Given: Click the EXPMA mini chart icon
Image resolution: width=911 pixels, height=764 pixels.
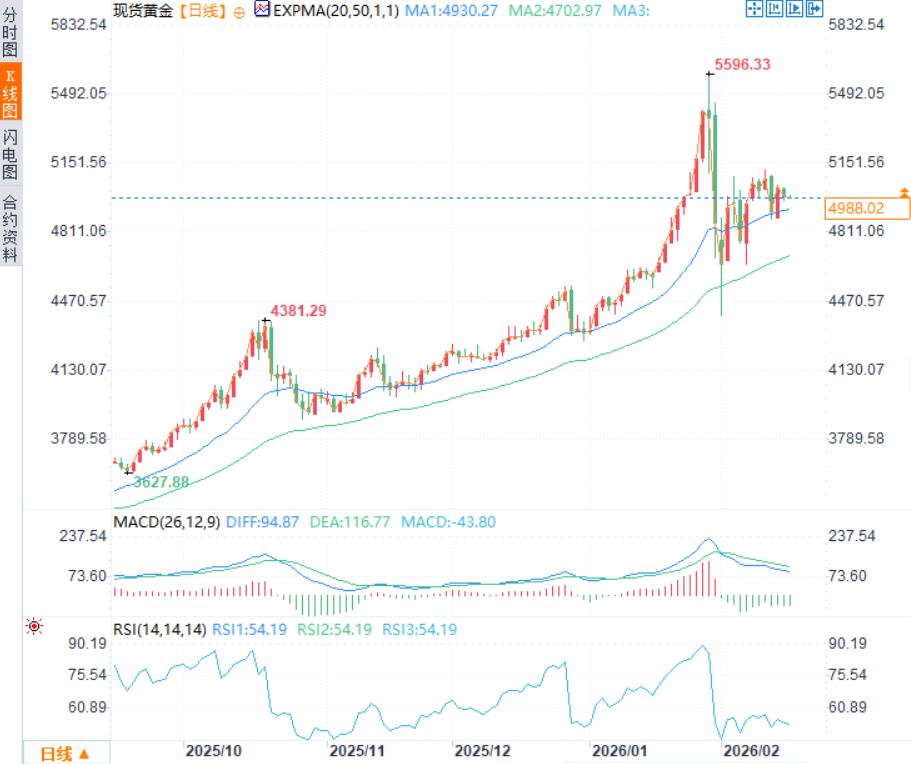Looking at the screenshot, I should [260, 10].
